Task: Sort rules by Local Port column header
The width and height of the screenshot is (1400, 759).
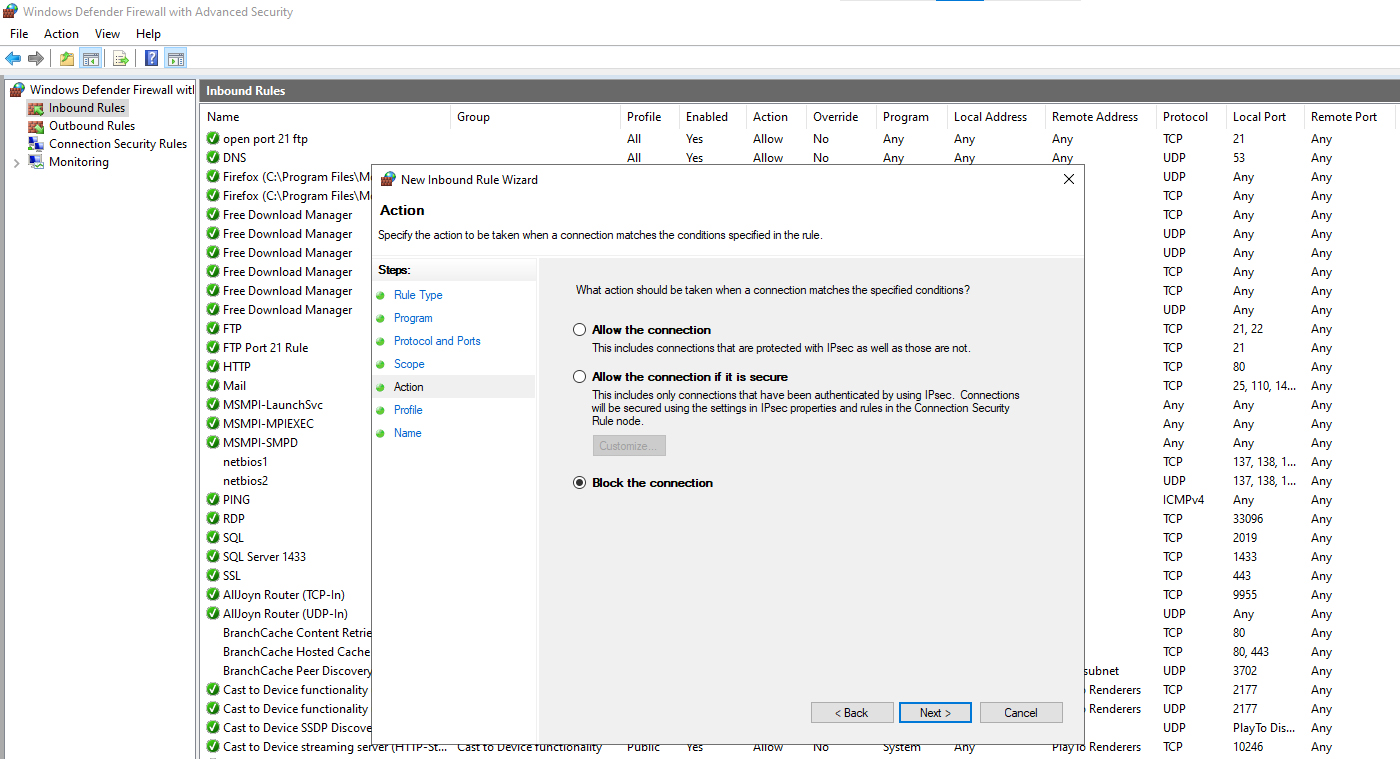Action: click(x=1259, y=117)
